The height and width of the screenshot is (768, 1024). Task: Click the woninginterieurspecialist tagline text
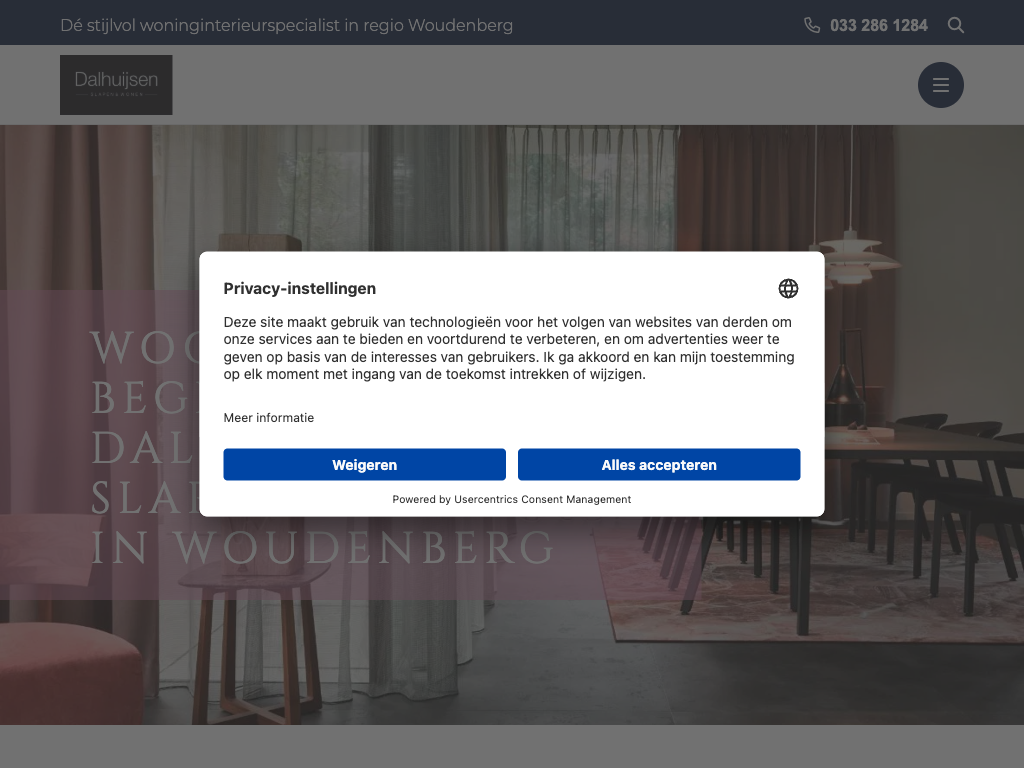click(286, 25)
